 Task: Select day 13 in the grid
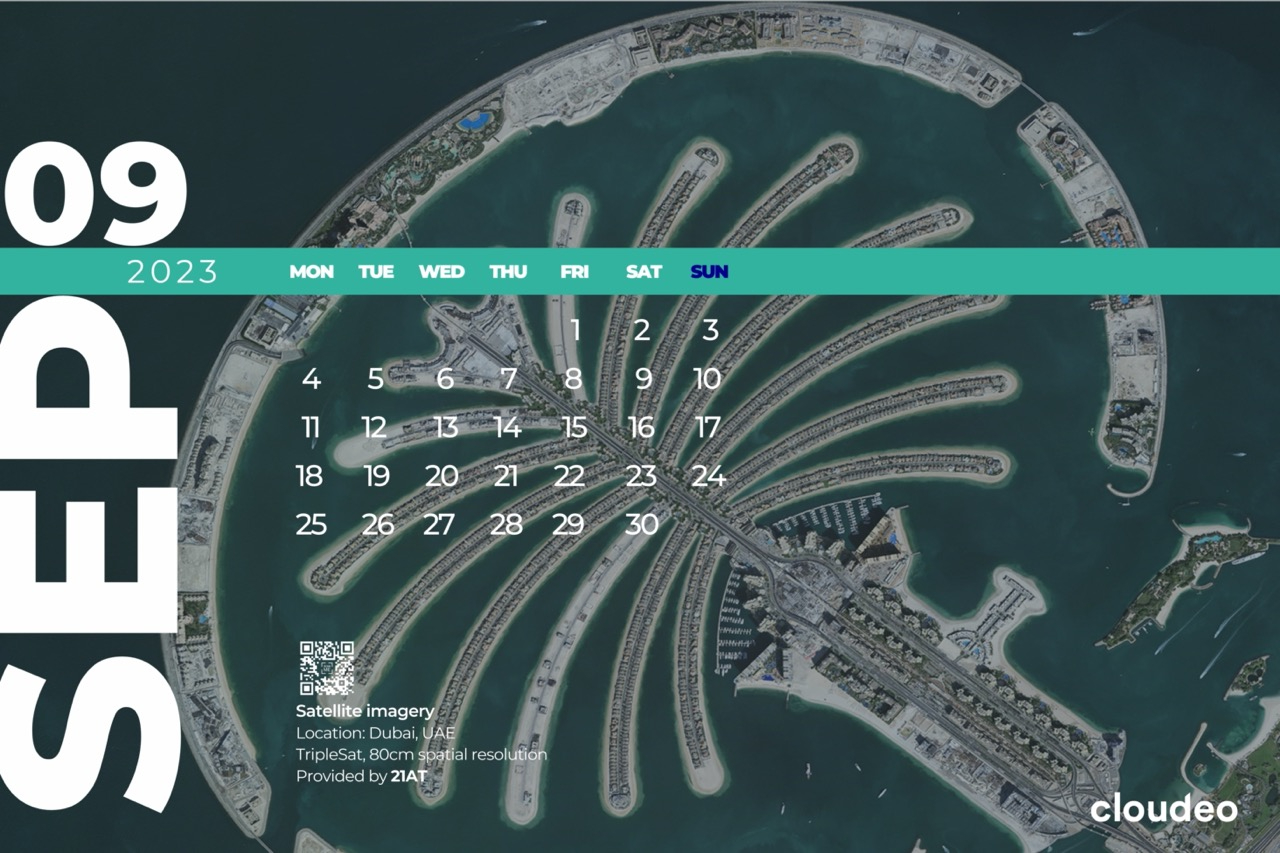pos(444,428)
